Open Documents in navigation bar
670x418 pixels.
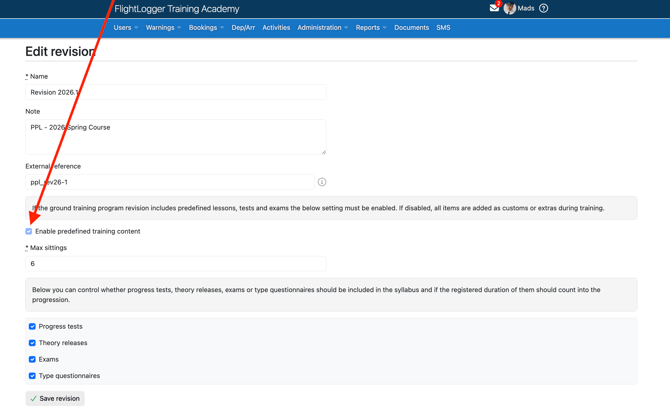(411, 27)
